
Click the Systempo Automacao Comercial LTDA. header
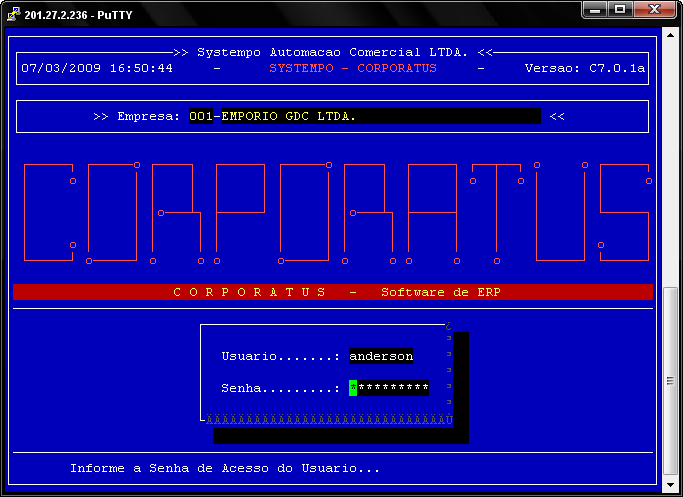point(332,52)
